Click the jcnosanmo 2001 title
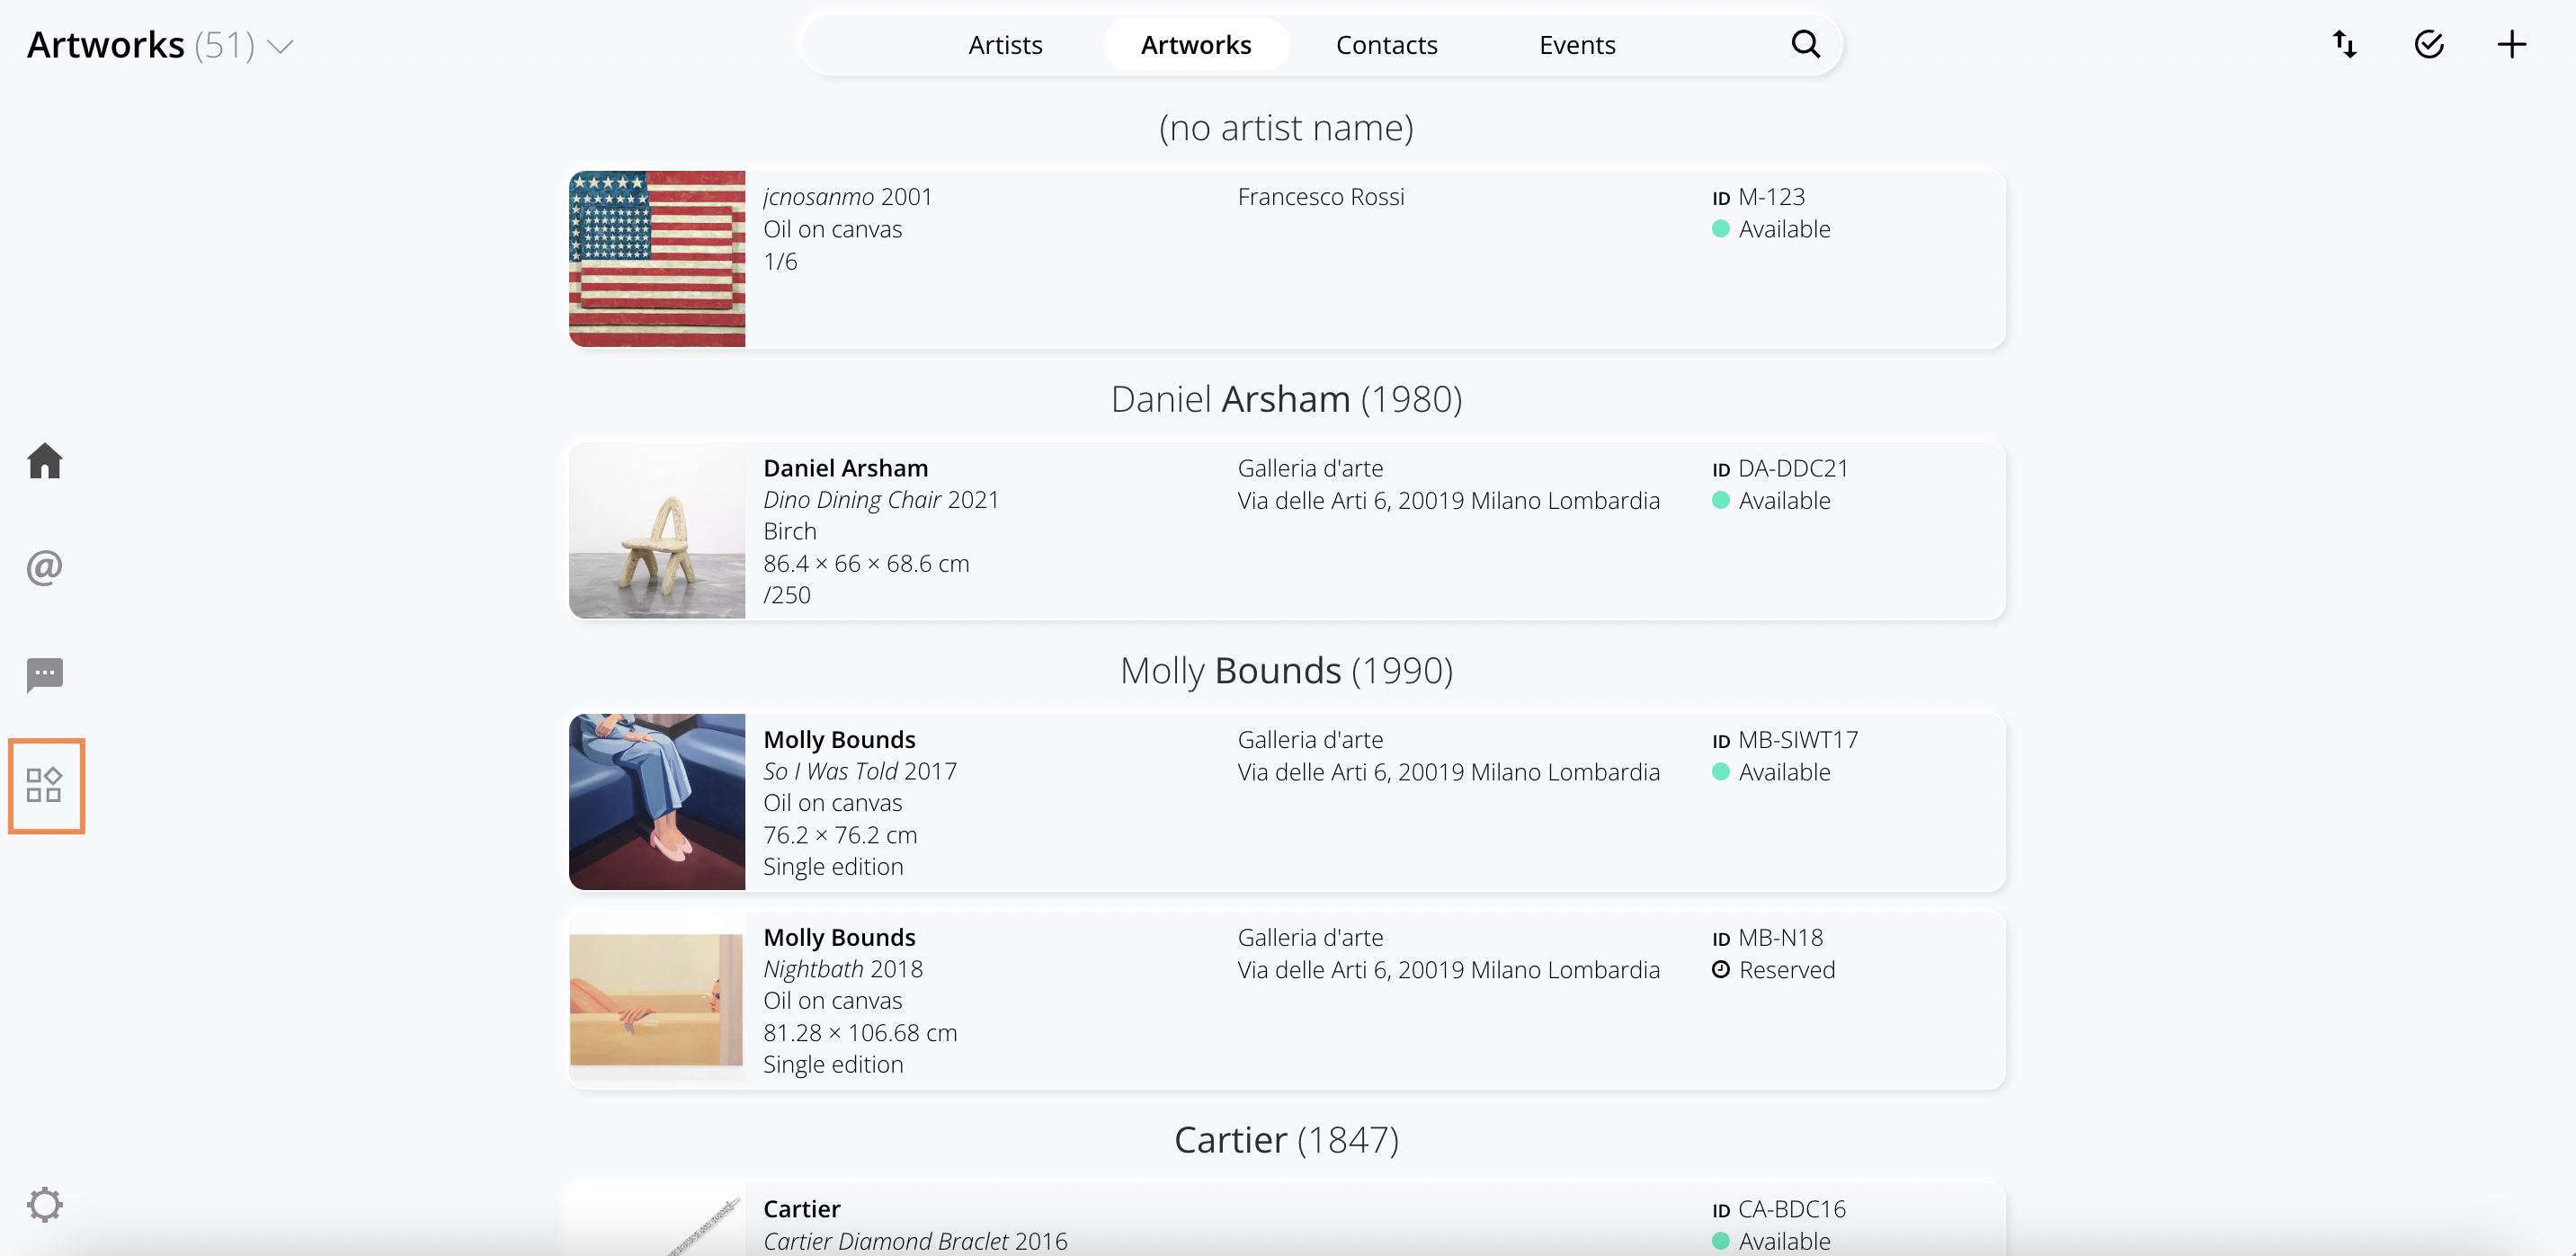The image size is (2576, 1256). tap(848, 197)
